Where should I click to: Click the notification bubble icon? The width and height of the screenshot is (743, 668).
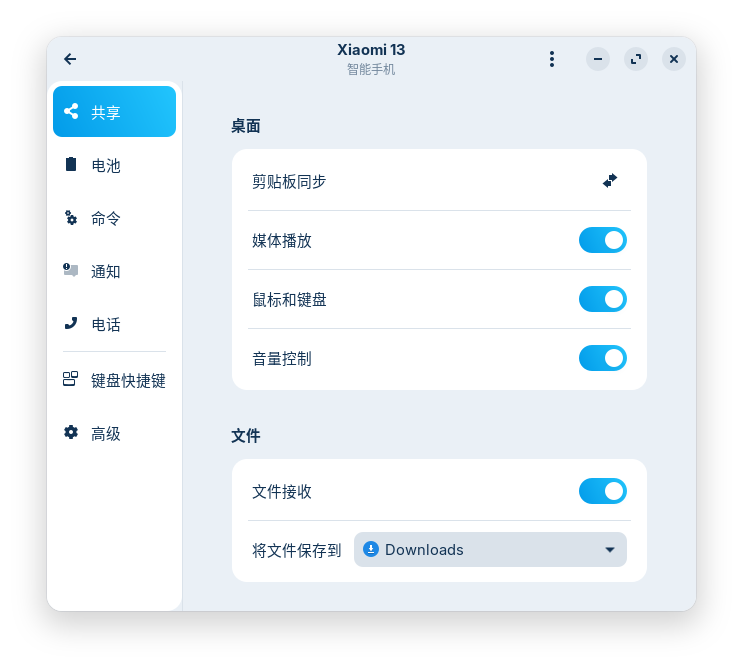(71, 270)
